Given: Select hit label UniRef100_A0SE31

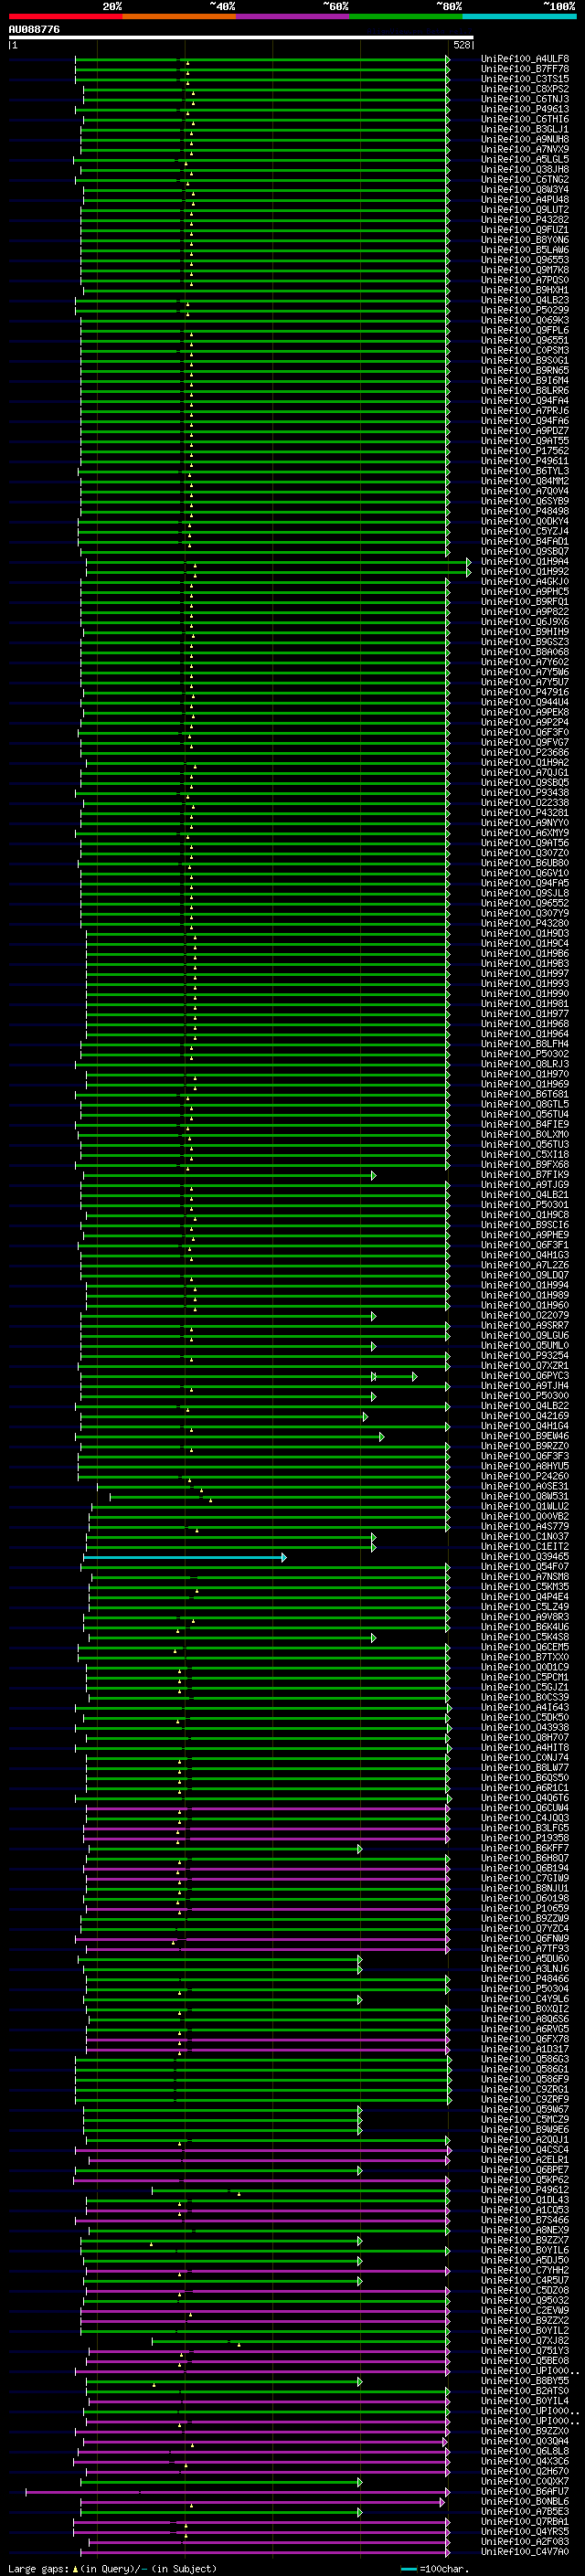Looking at the screenshot, I should [524, 1487].
